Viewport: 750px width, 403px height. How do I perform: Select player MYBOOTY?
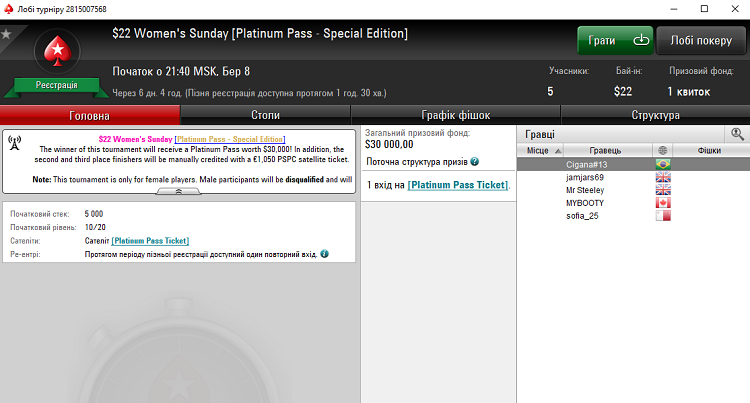585,203
